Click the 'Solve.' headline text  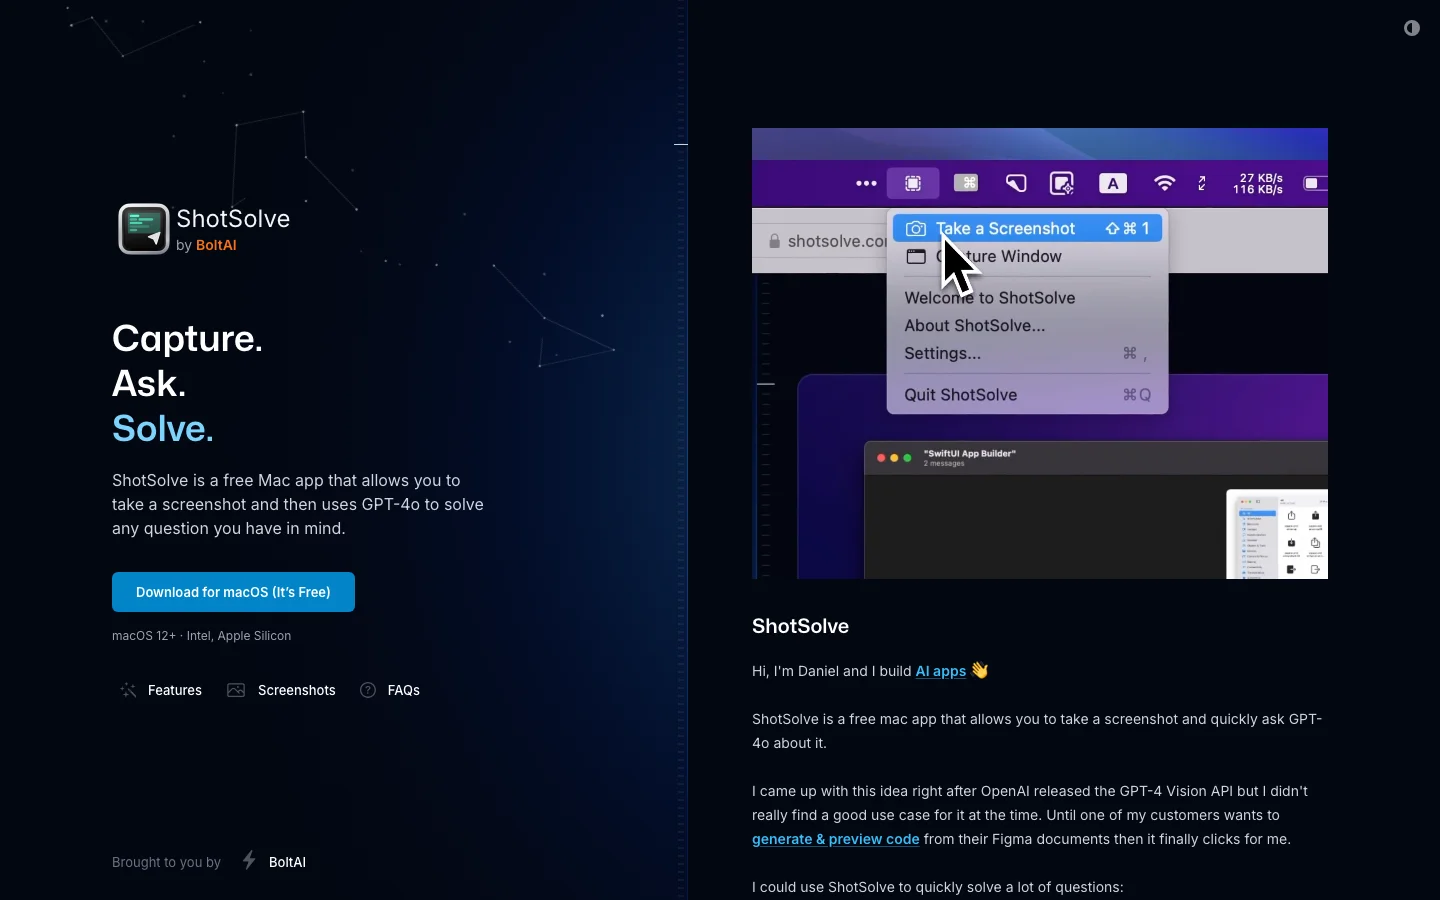(163, 429)
